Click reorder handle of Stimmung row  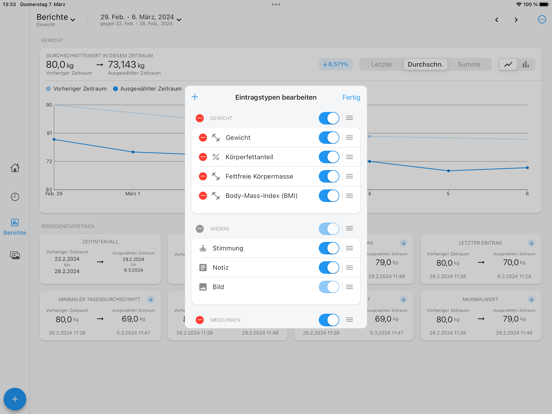349,248
